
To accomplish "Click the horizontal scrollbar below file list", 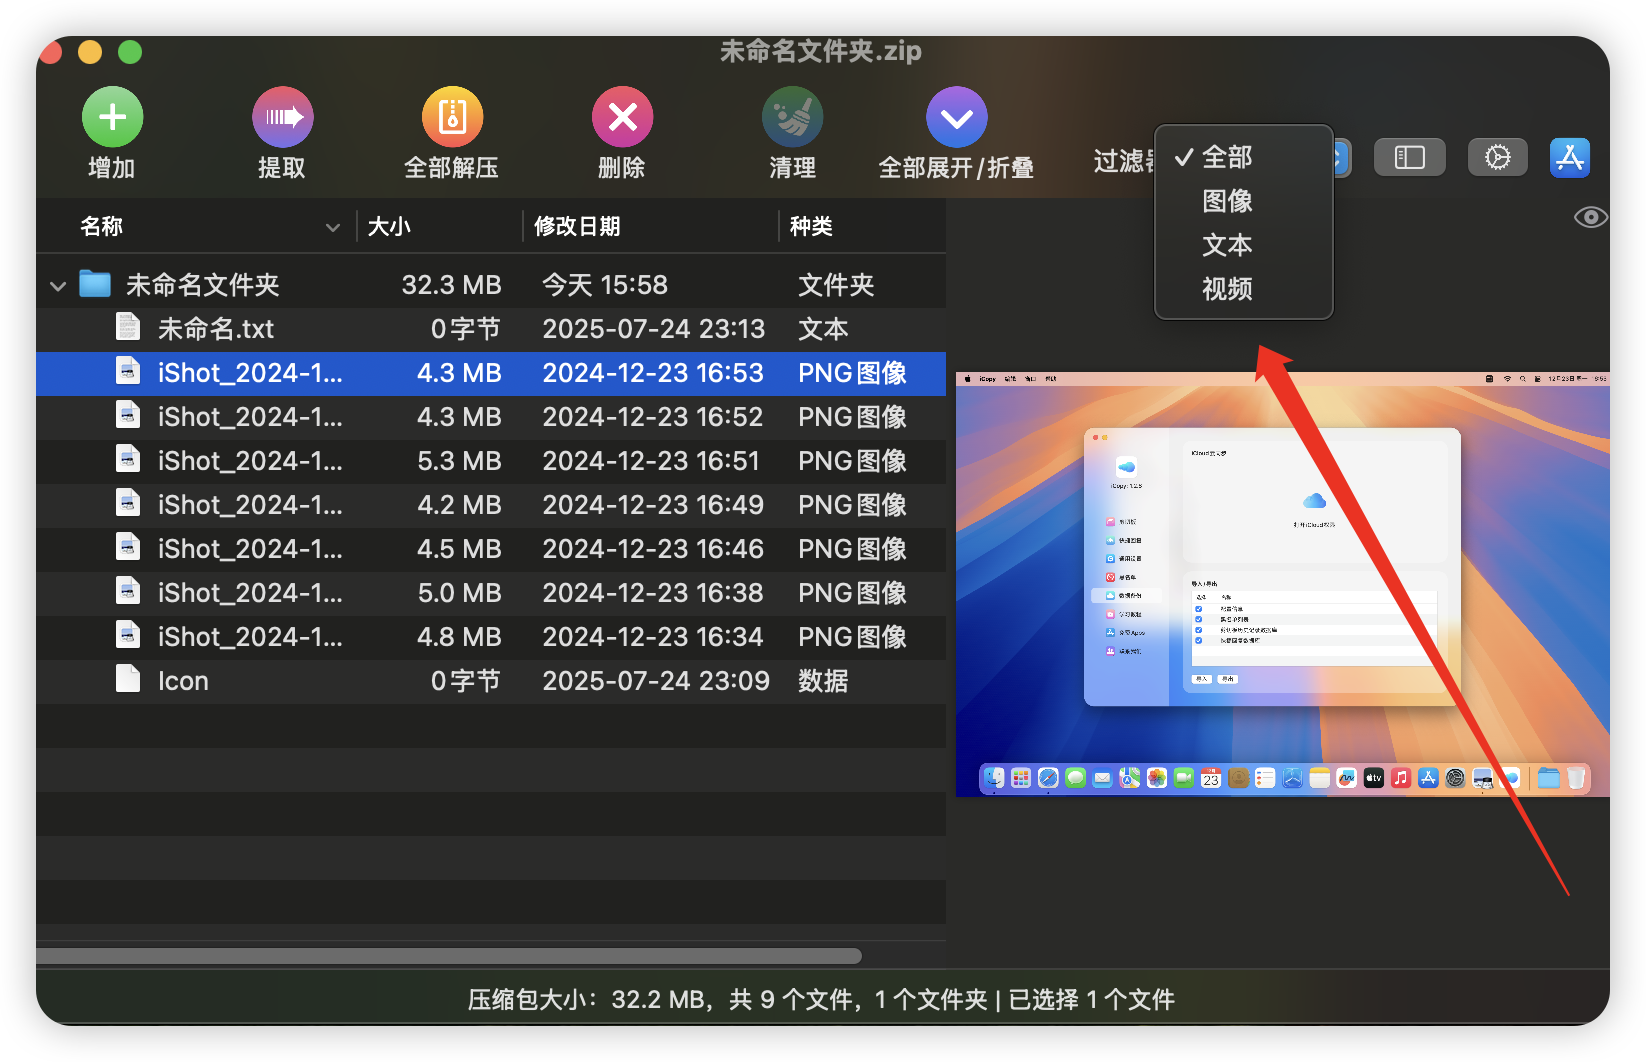I will pos(448,956).
